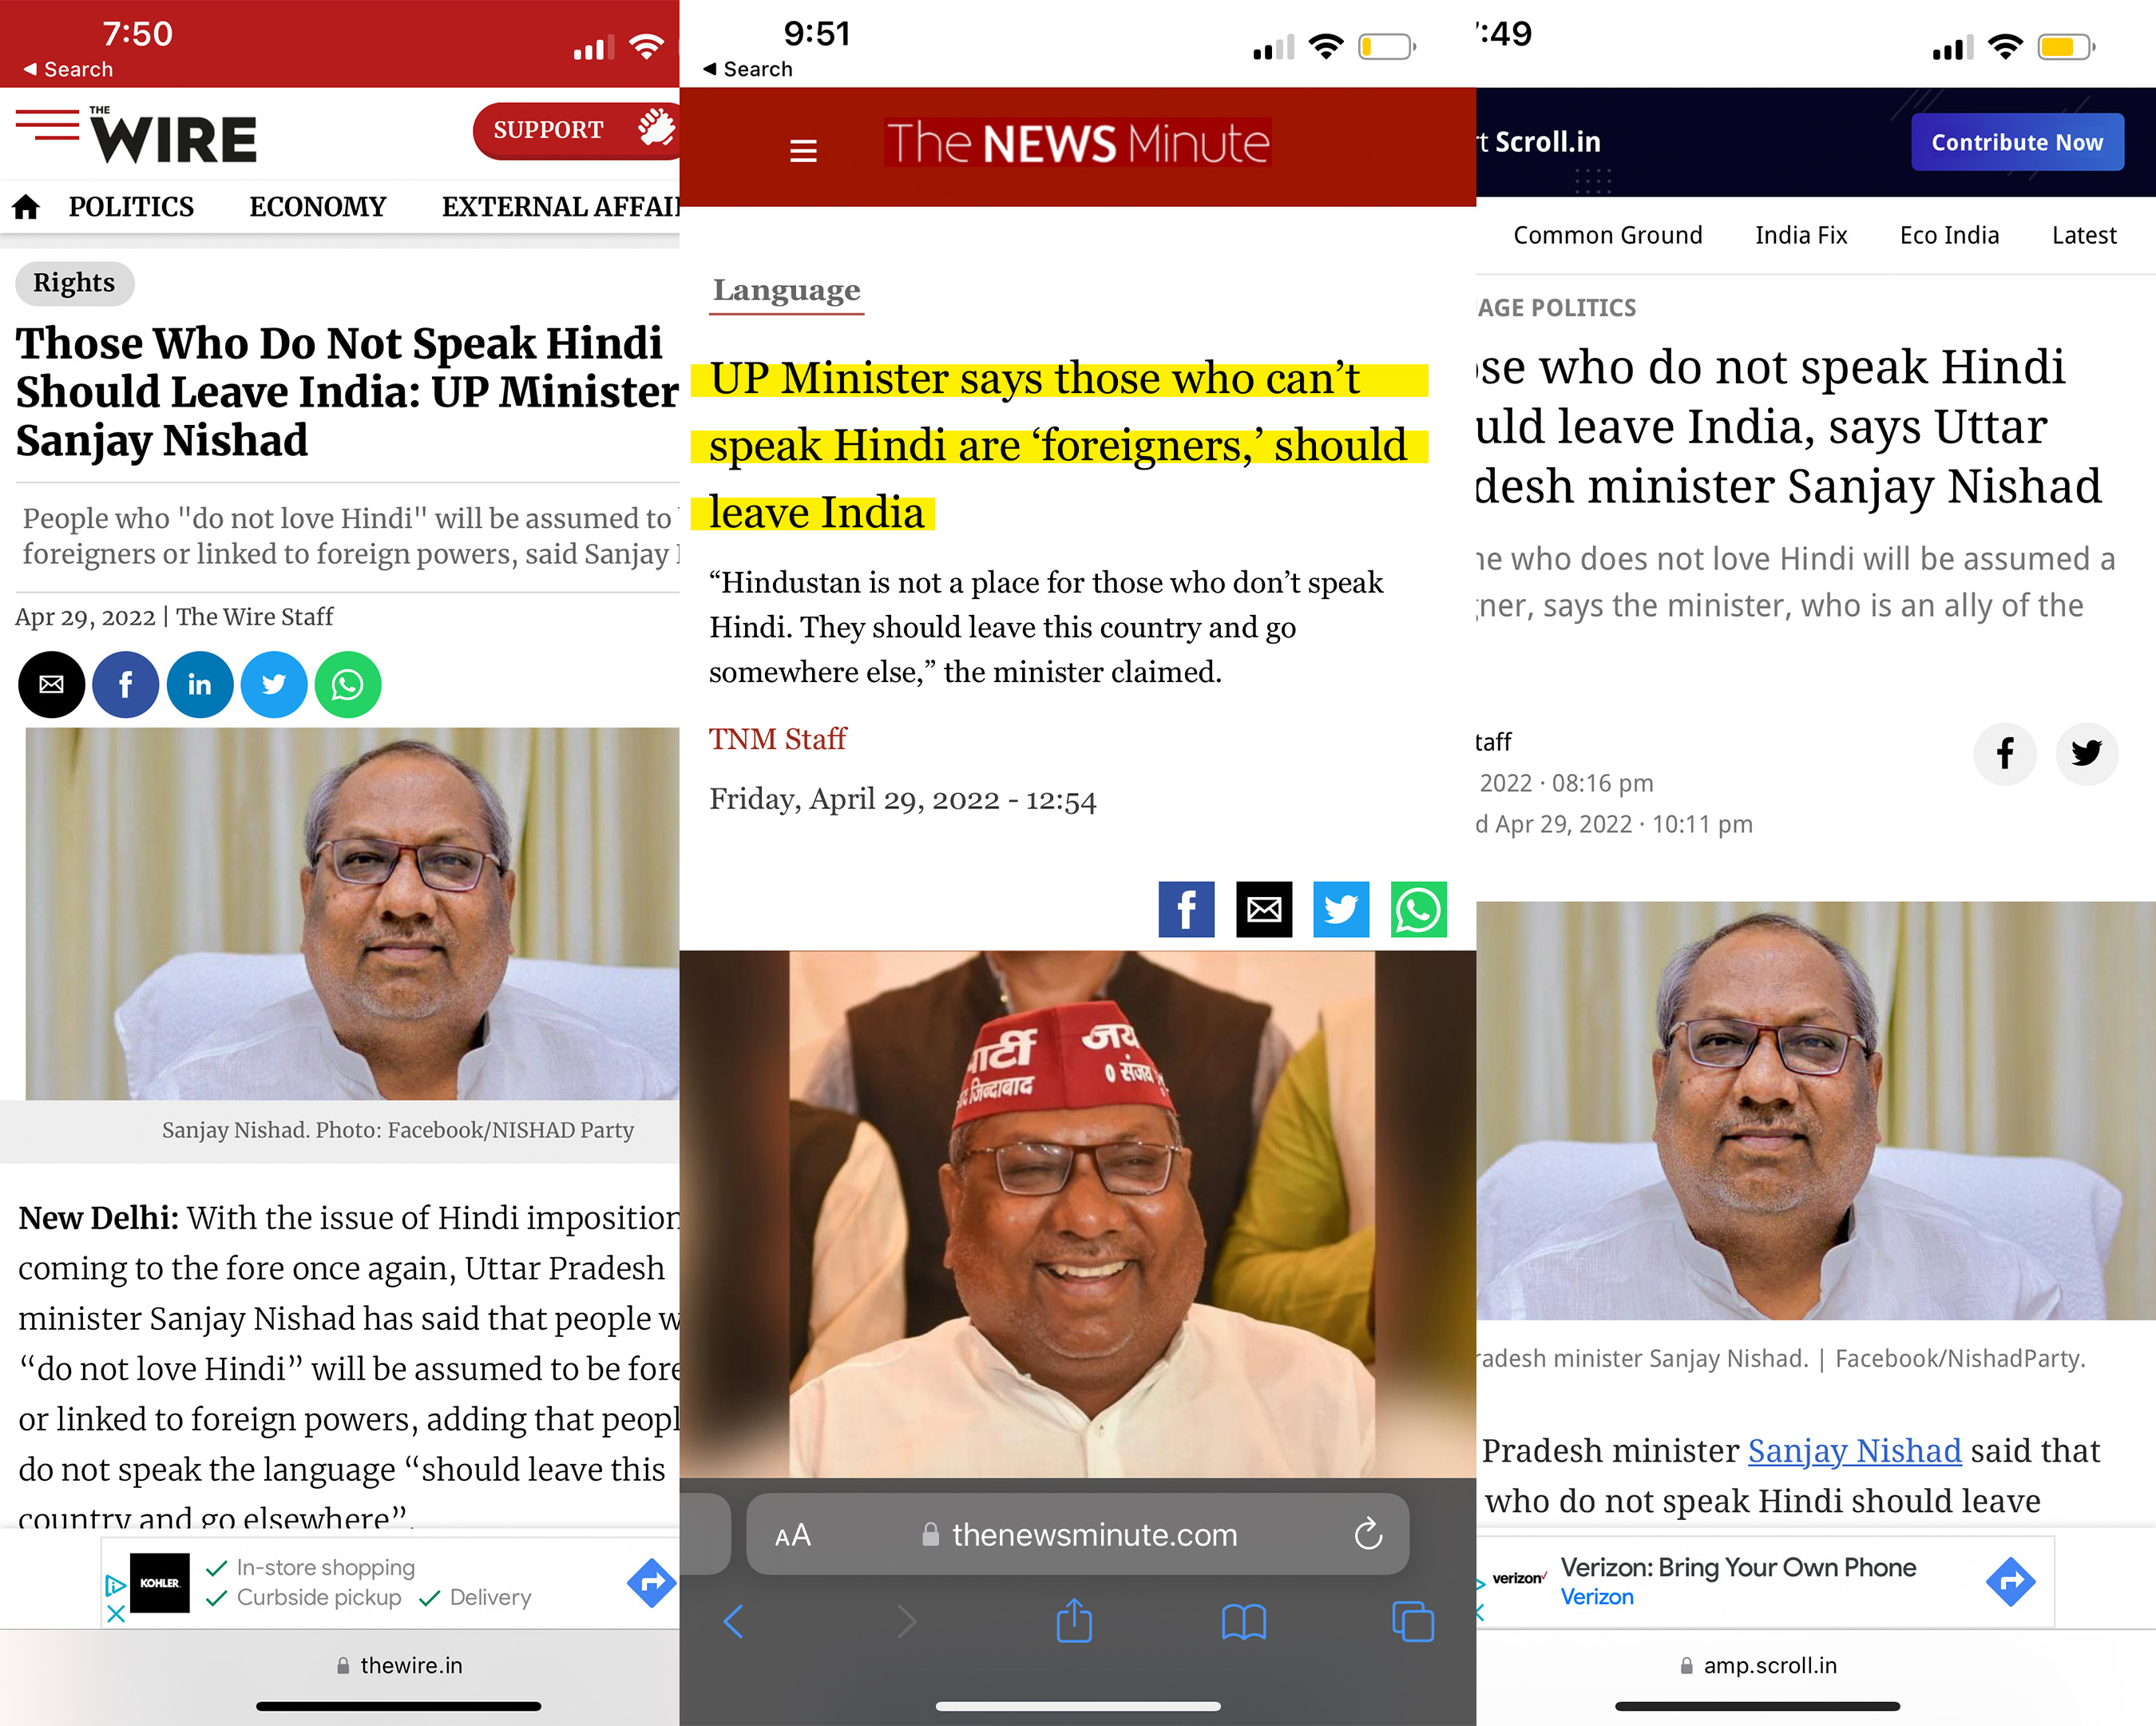Open Safari tabs overview icon
2156x1726 pixels.
pos(1412,1621)
